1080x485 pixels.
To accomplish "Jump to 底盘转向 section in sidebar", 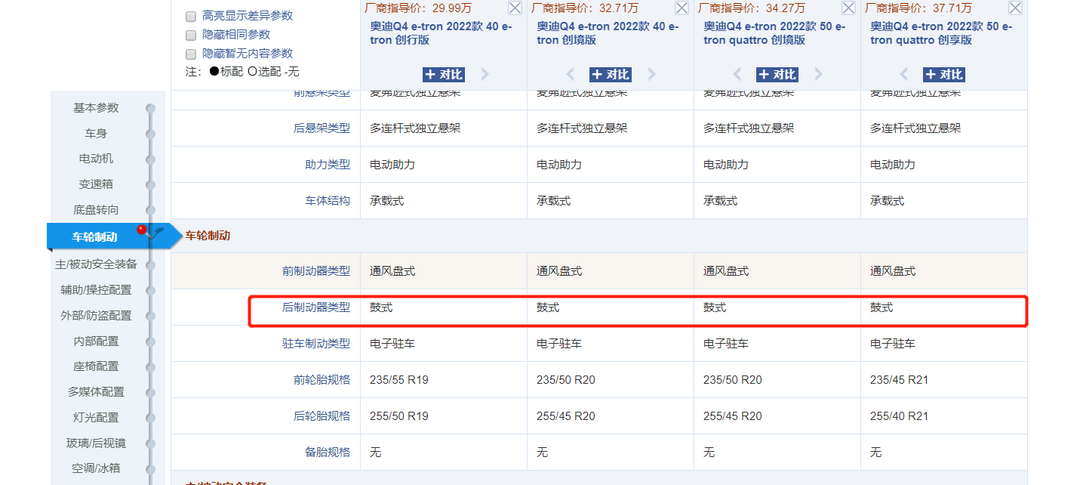I will [96, 209].
